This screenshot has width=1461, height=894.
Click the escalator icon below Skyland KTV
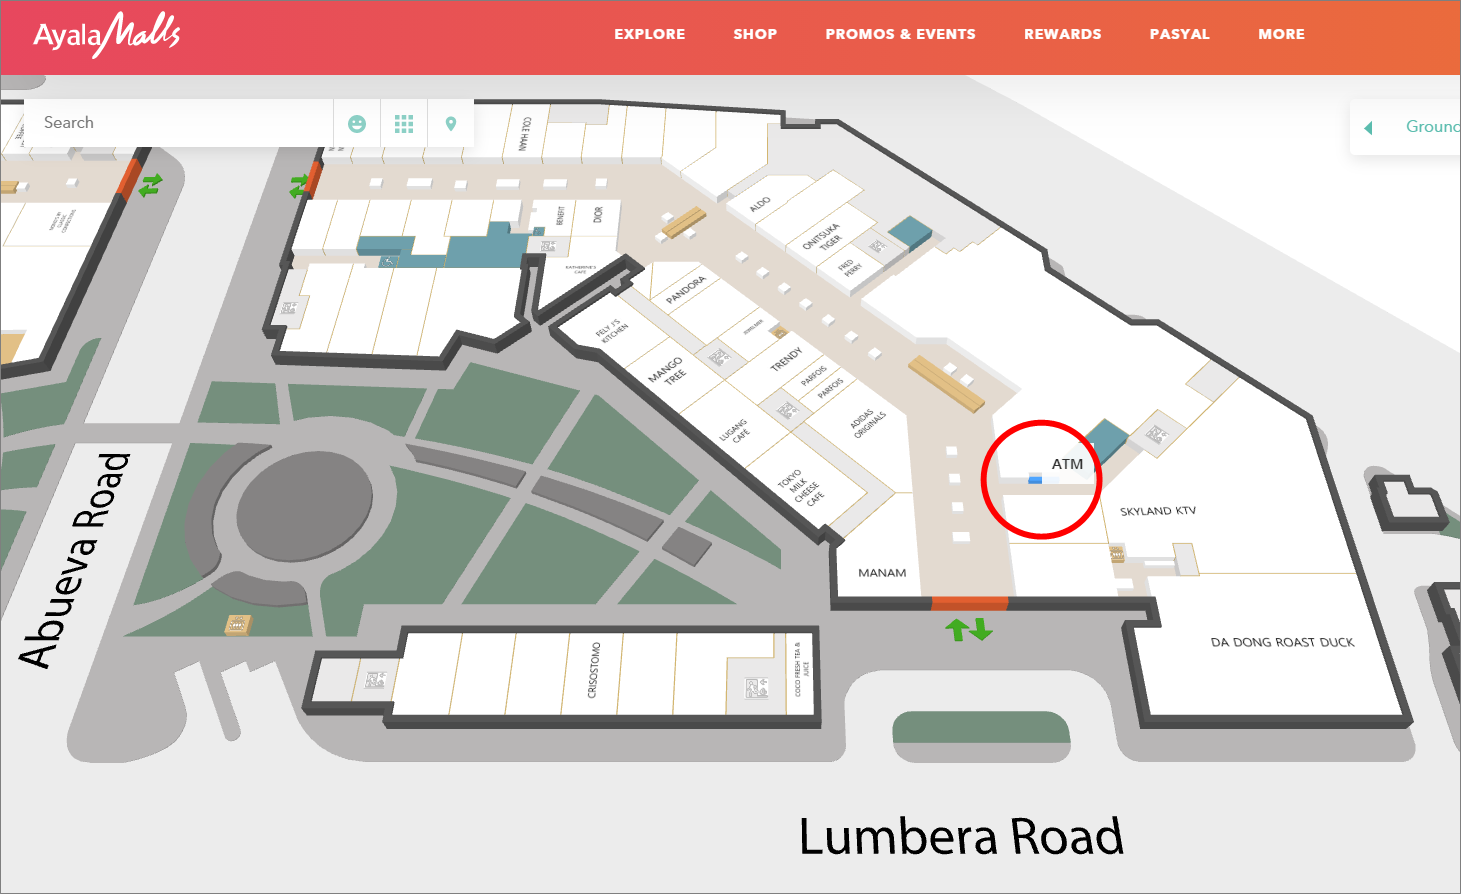1118,553
